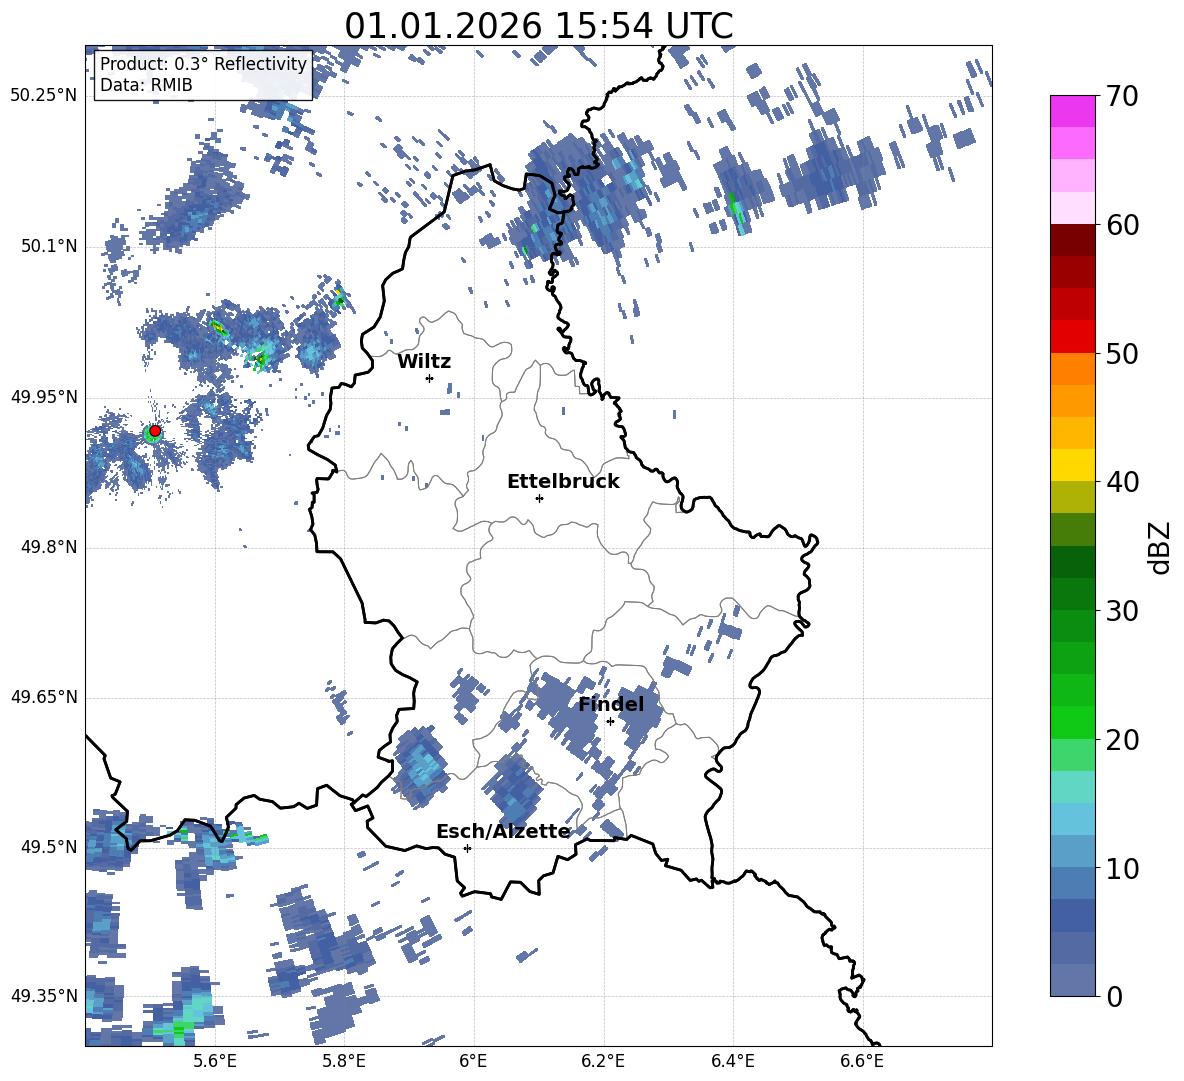Click the 49.95°N latitude label
Screen dimensions: 1184x1081
click(44, 397)
